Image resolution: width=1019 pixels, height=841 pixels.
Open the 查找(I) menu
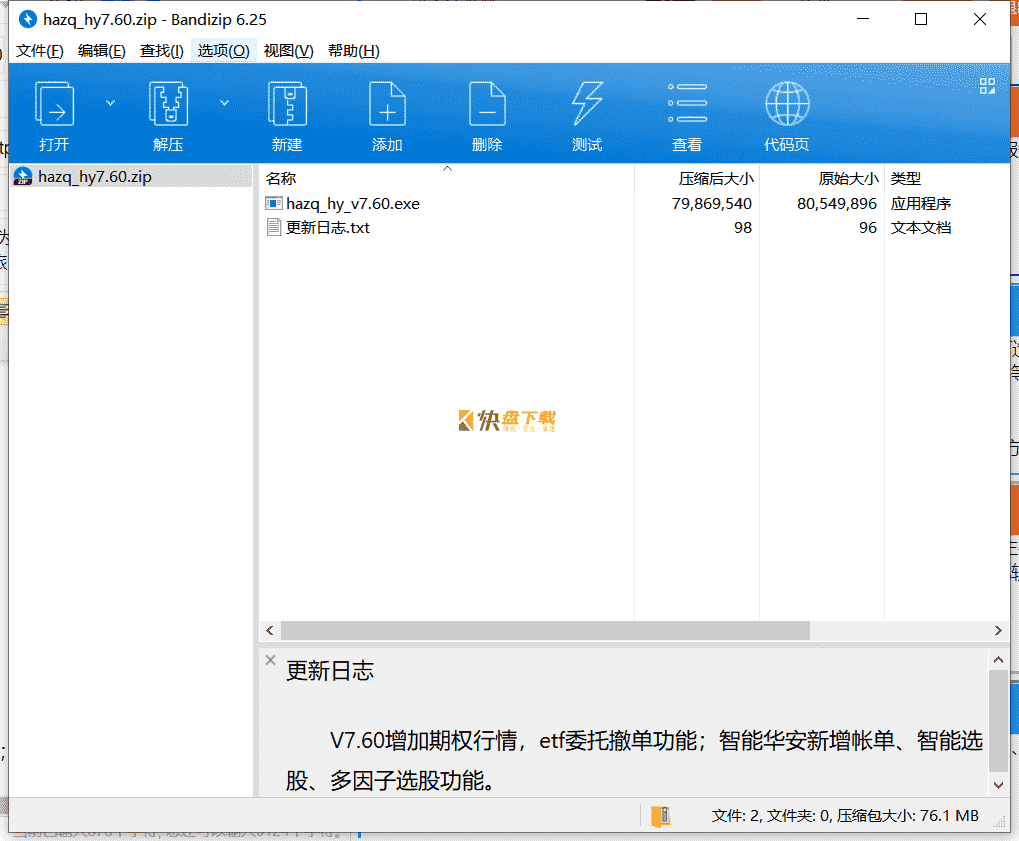pyautogui.click(x=161, y=51)
